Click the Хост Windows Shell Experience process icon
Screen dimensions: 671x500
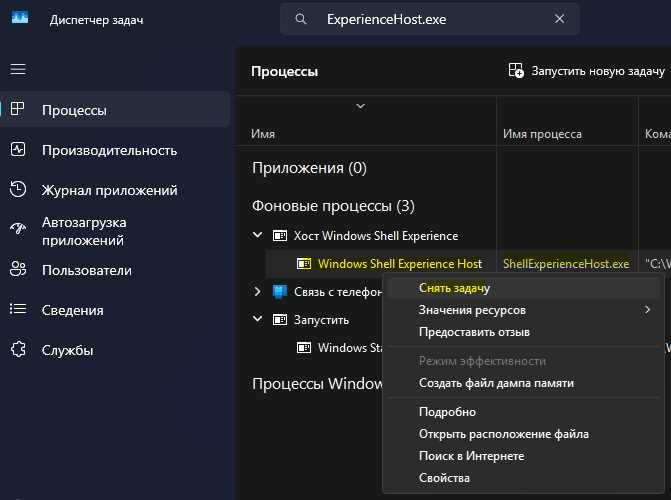280,235
